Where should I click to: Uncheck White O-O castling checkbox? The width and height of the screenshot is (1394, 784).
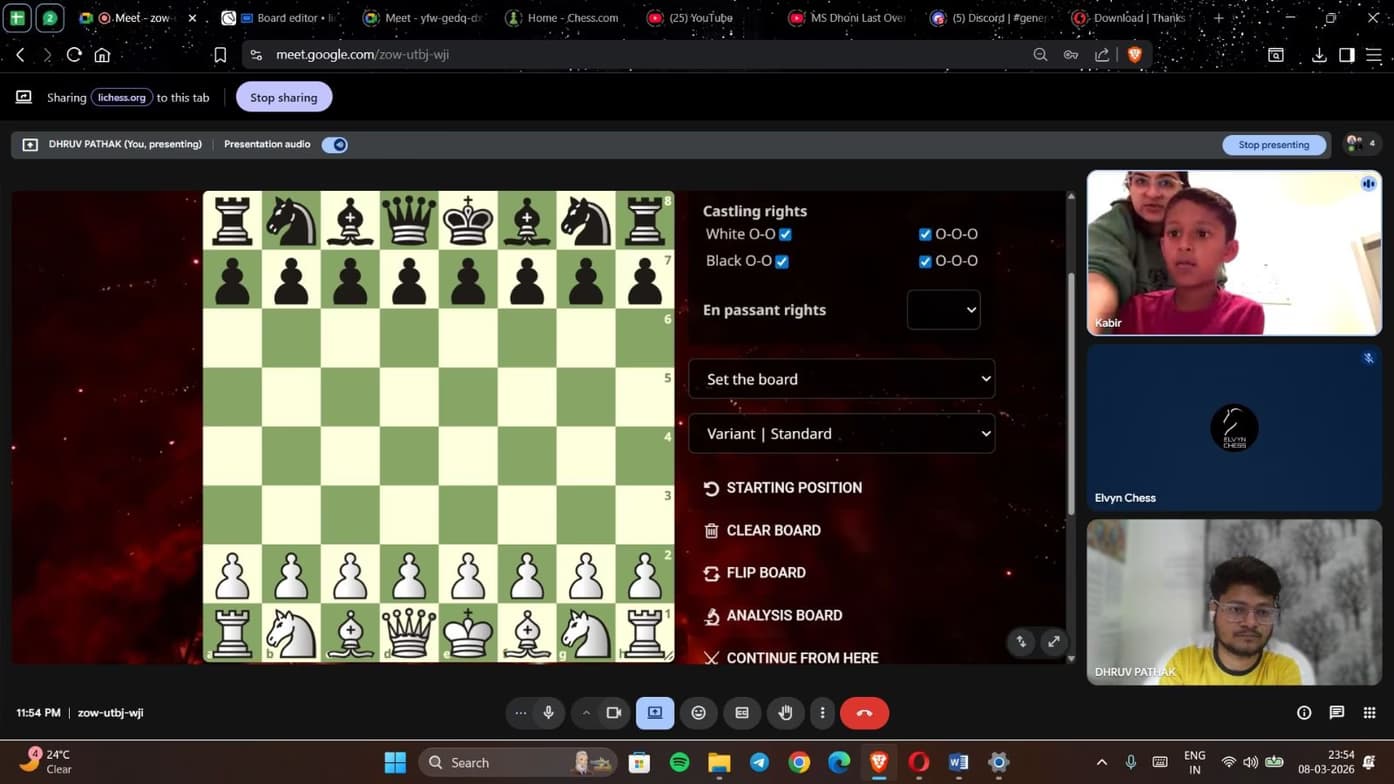tap(785, 235)
